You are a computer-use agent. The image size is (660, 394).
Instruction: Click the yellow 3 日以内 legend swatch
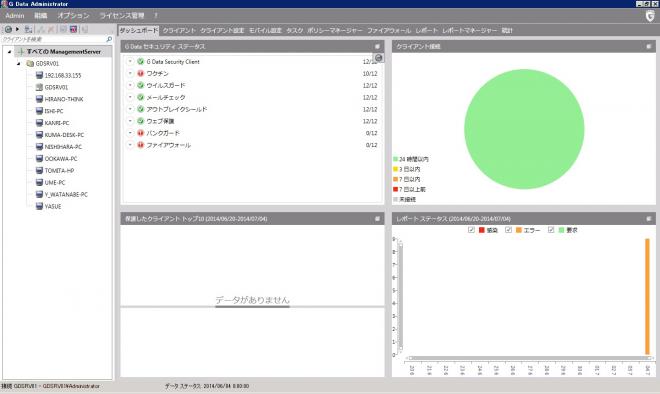click(x=395, y=169)
